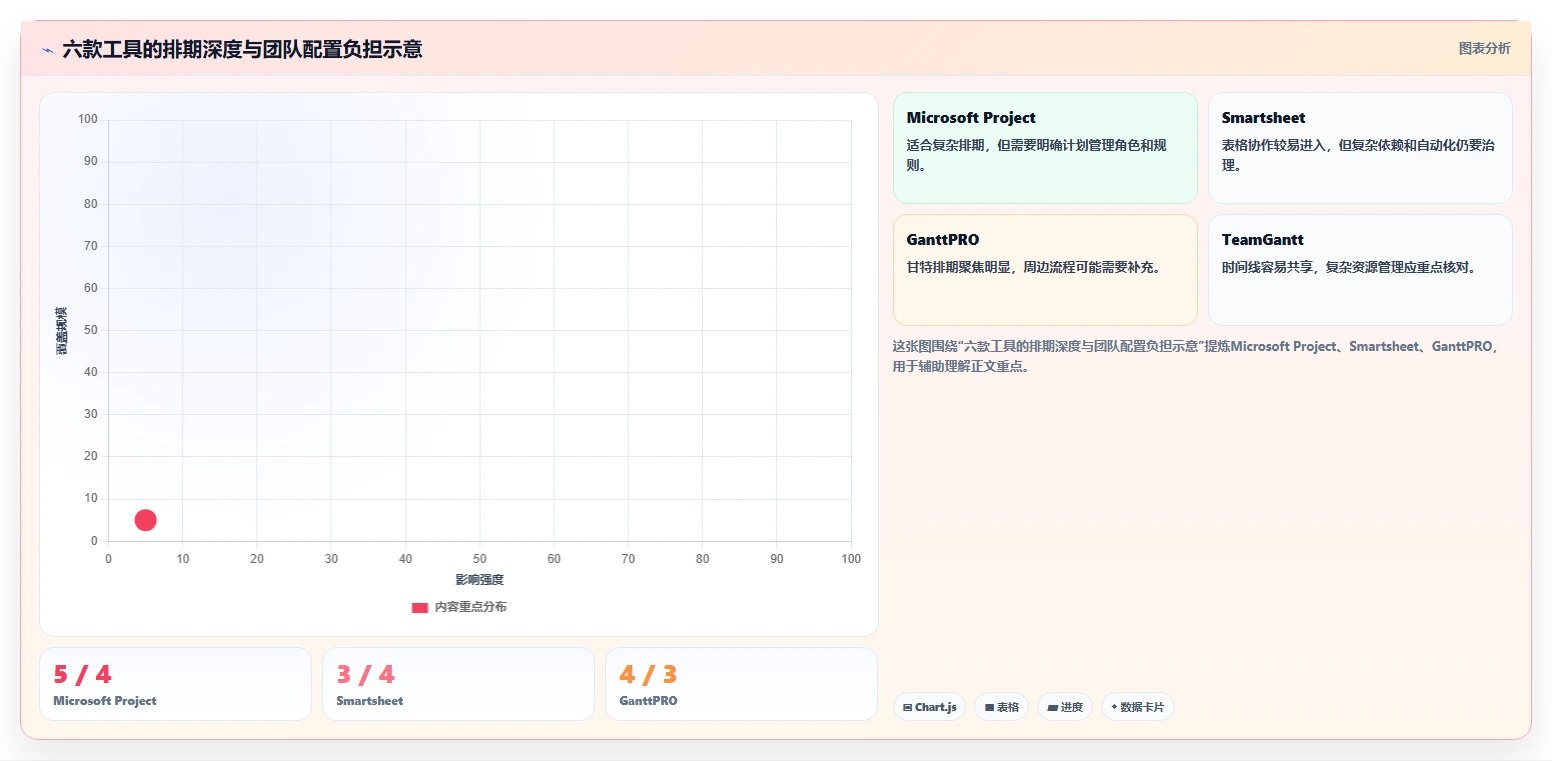
Task: Click the 表格 chip icon
Action: coord(989,707)
